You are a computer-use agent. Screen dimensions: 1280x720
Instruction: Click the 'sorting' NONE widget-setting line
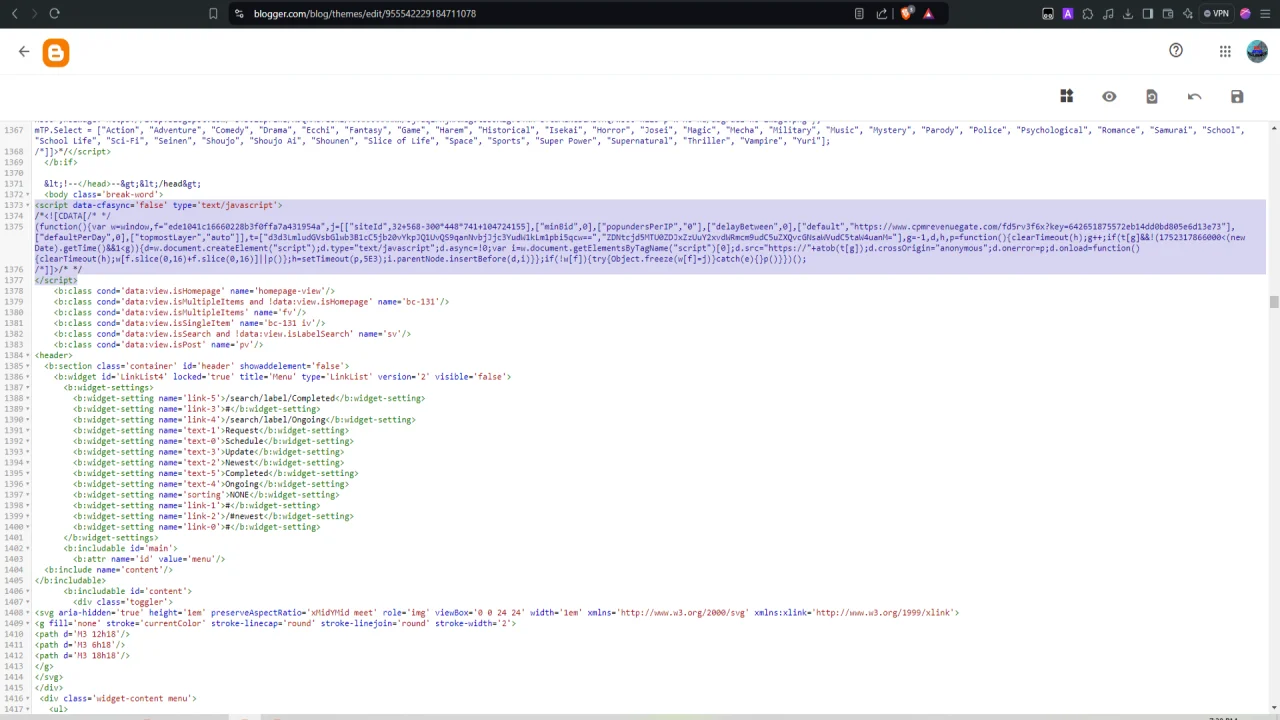pos(206,495)
